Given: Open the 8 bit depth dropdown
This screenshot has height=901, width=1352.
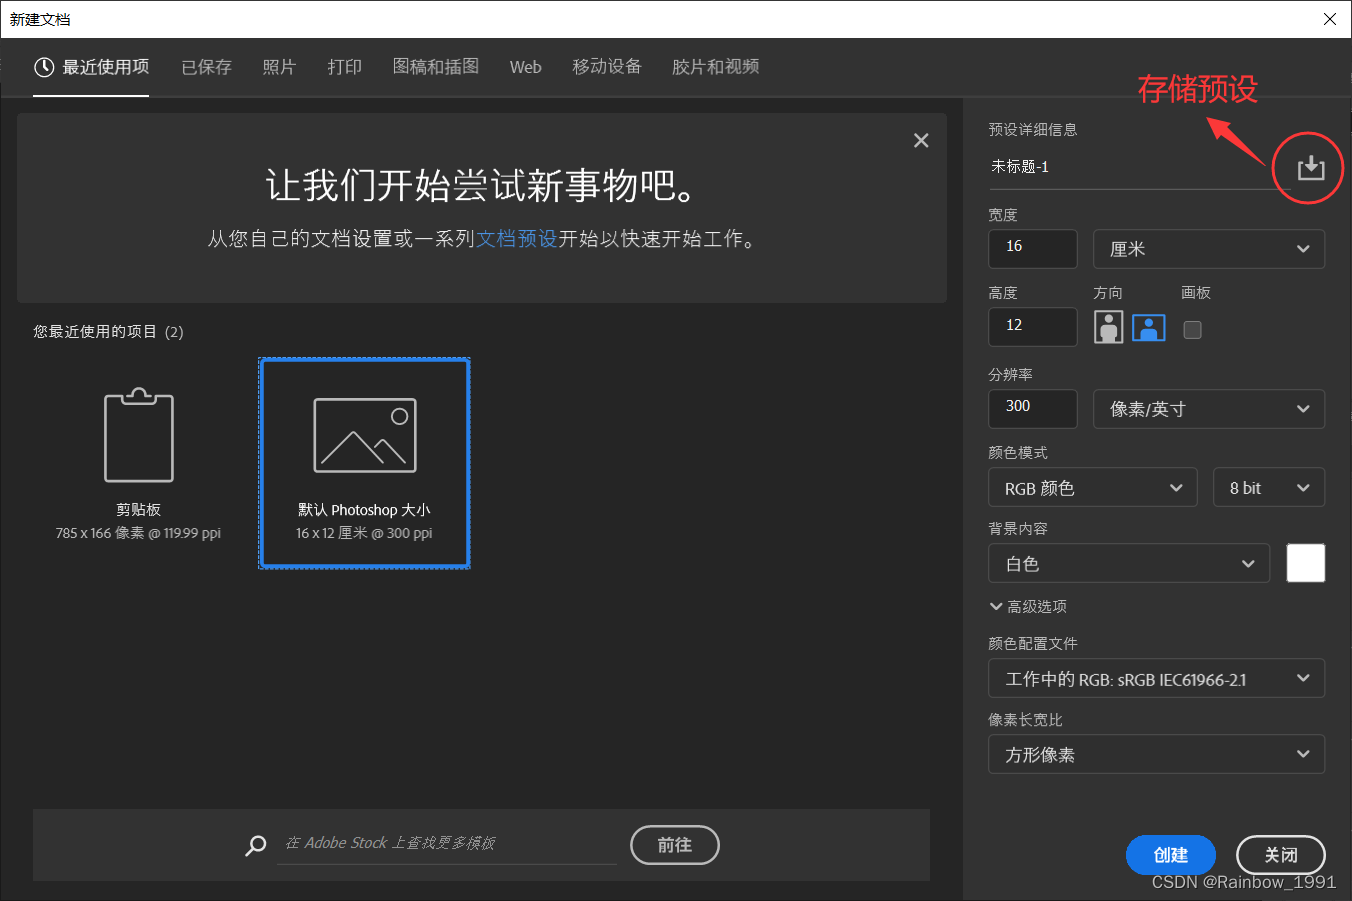Looking at the screenshot, I should coord(1269,488).
